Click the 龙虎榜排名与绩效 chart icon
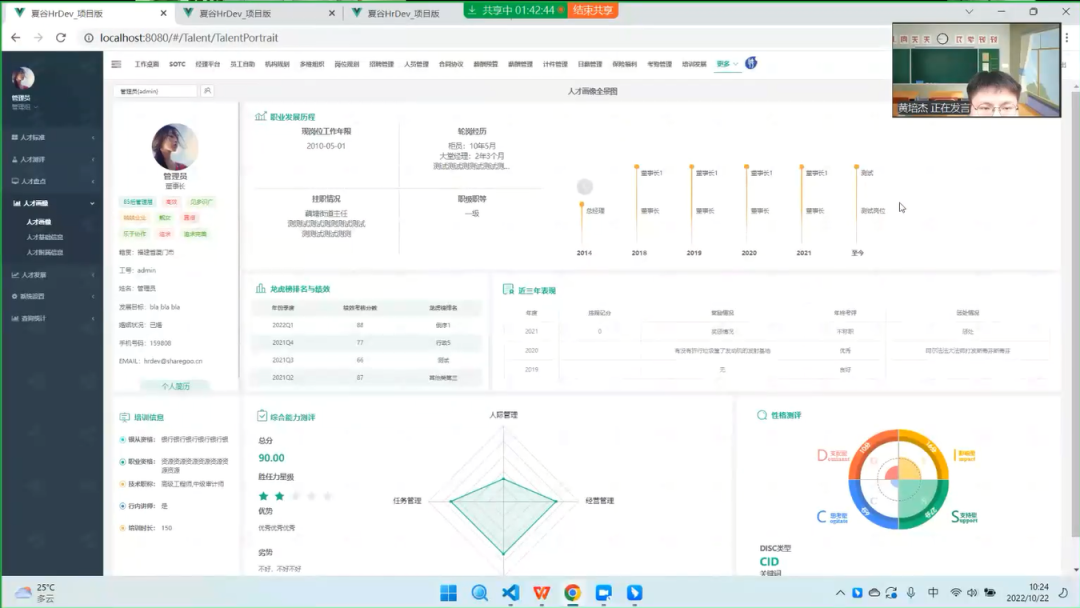1080x608 pixels. [260, 289]
